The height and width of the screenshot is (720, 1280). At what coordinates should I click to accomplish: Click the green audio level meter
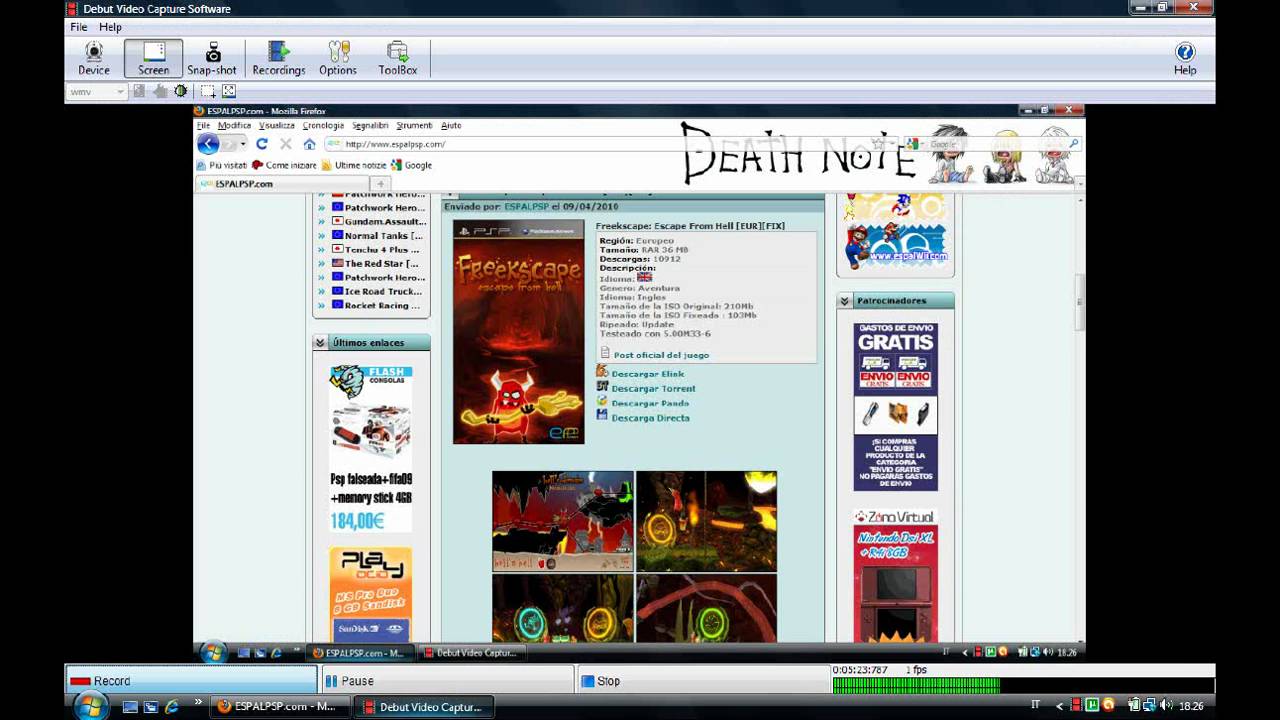(917, 686)
